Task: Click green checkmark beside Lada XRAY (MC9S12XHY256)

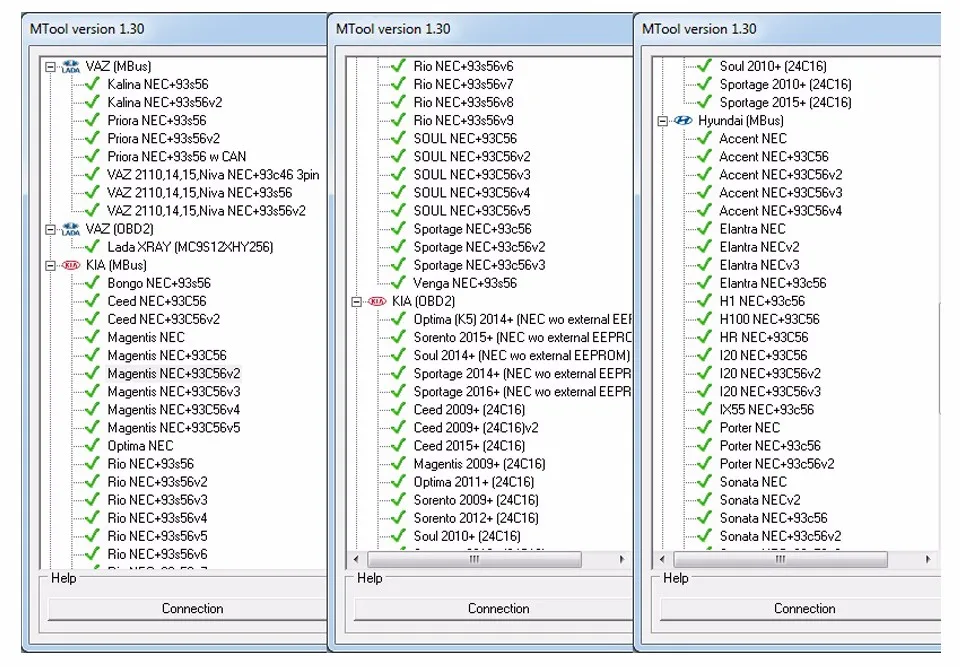Action: point(92,247)
